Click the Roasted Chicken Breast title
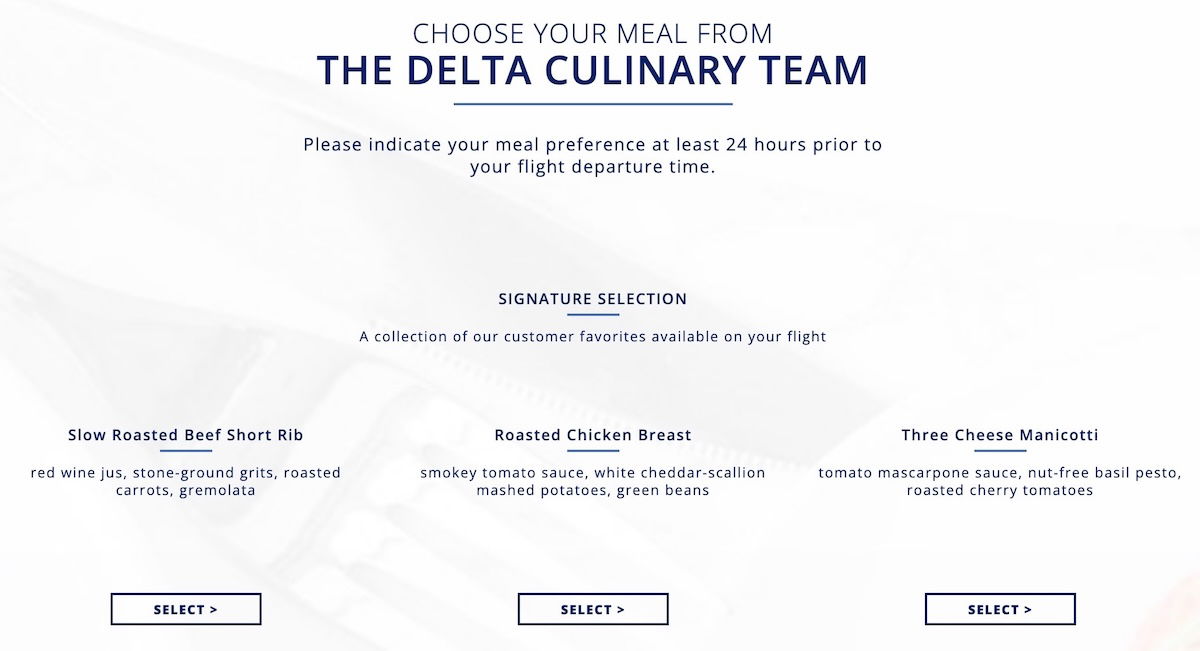Screen dimensions: 1200x651 click(x=593, y=435)
